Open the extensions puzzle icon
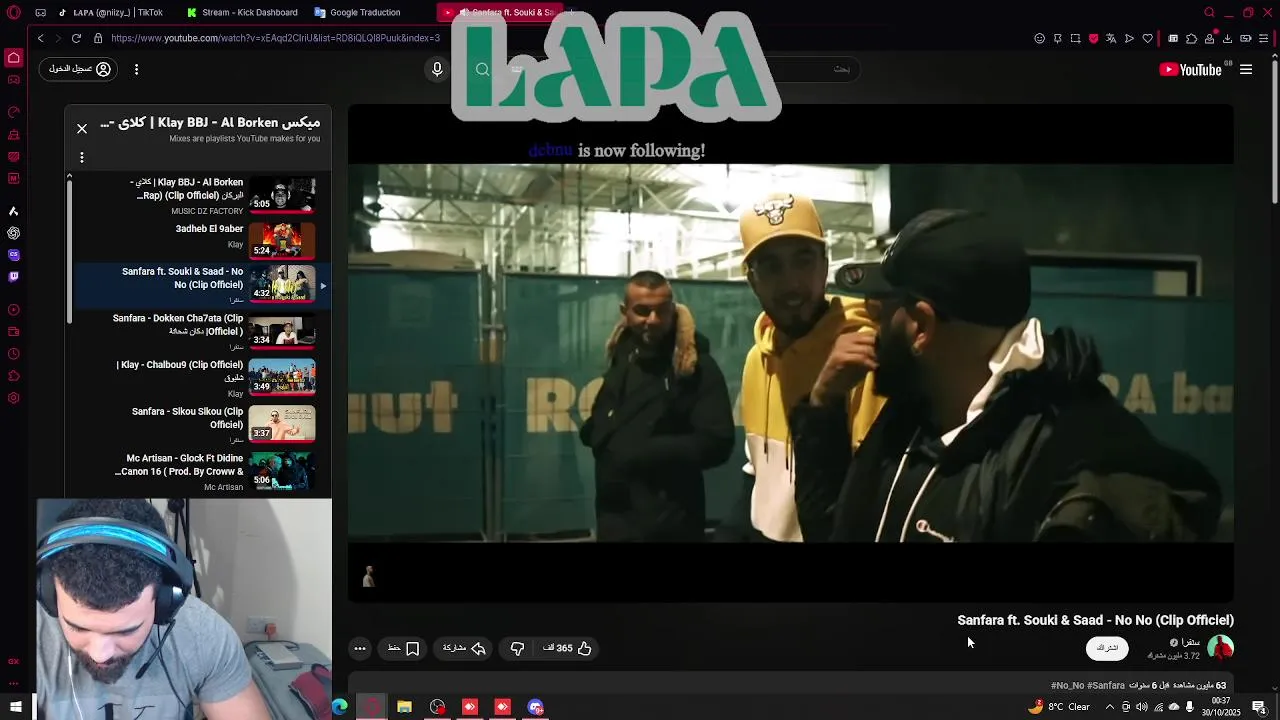 pyautogui.click(x=1191, y=38)
